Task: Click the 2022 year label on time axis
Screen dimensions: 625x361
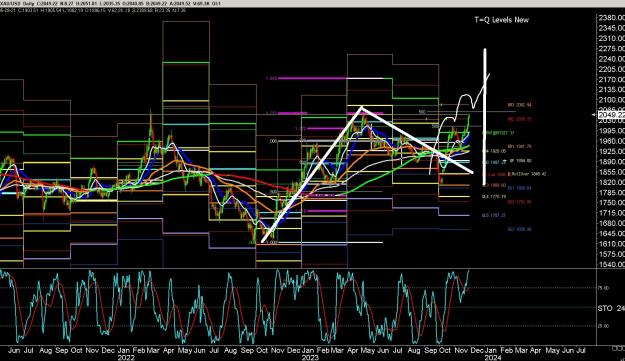Action: tap(126, 357)
